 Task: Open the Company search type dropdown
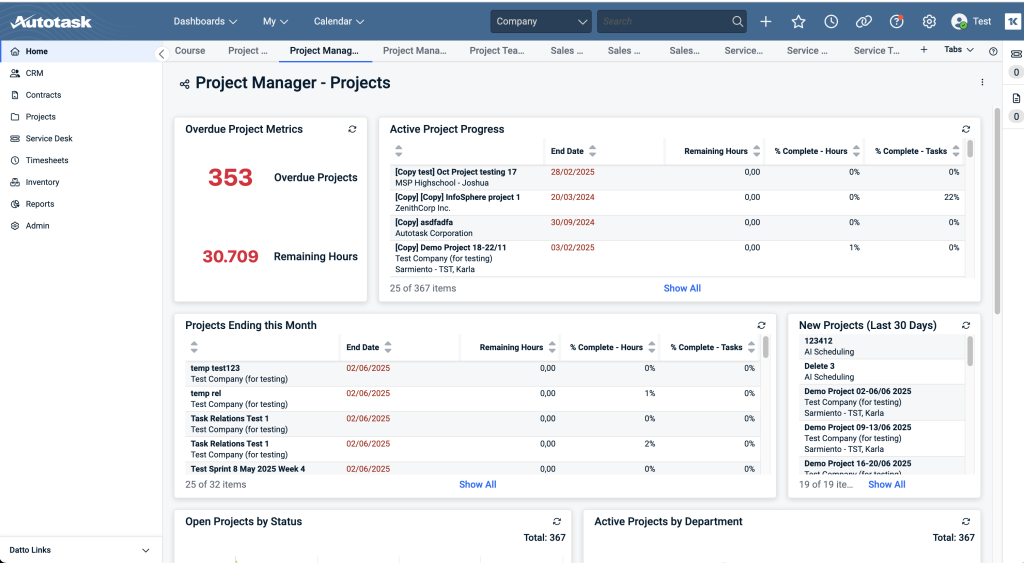click(541, 22)
